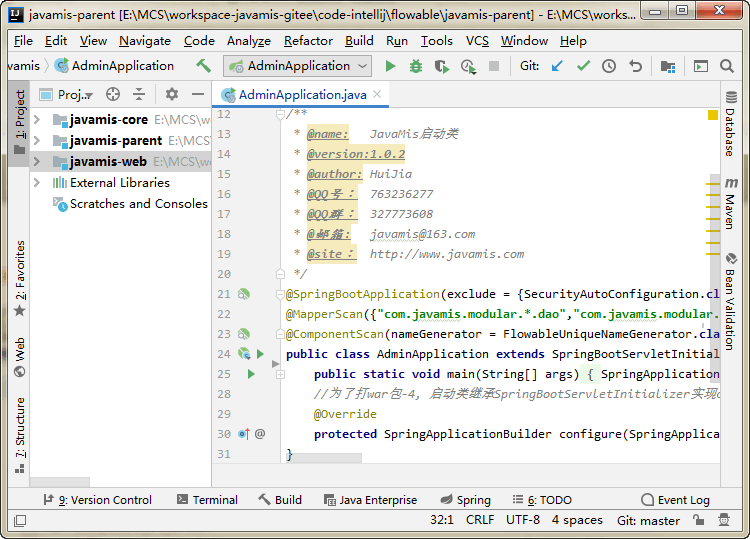Open the Navigate menu
Viewport: 750px width, 539px height.
145,41
